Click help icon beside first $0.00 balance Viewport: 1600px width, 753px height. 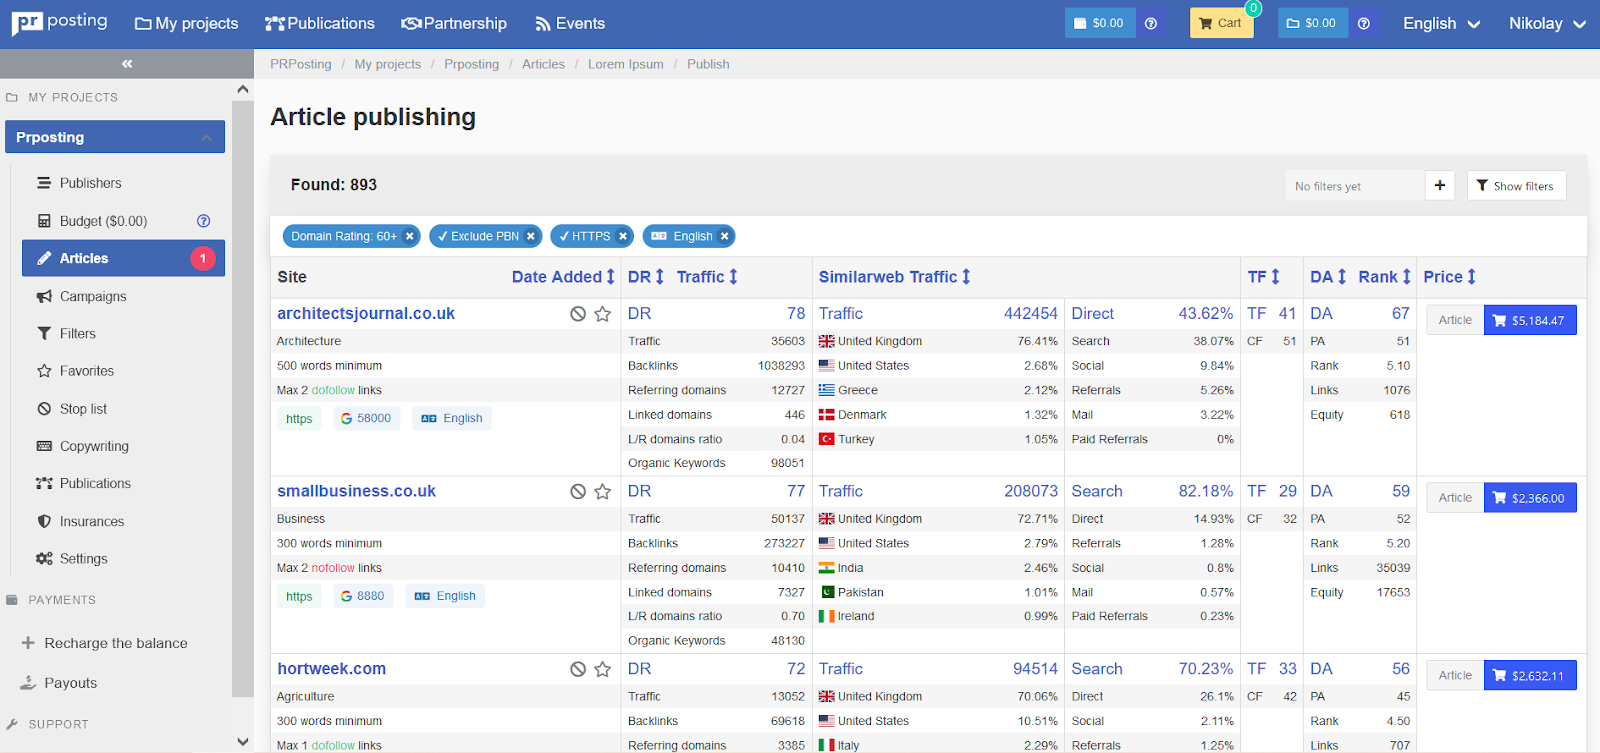tap(1151, 23)
